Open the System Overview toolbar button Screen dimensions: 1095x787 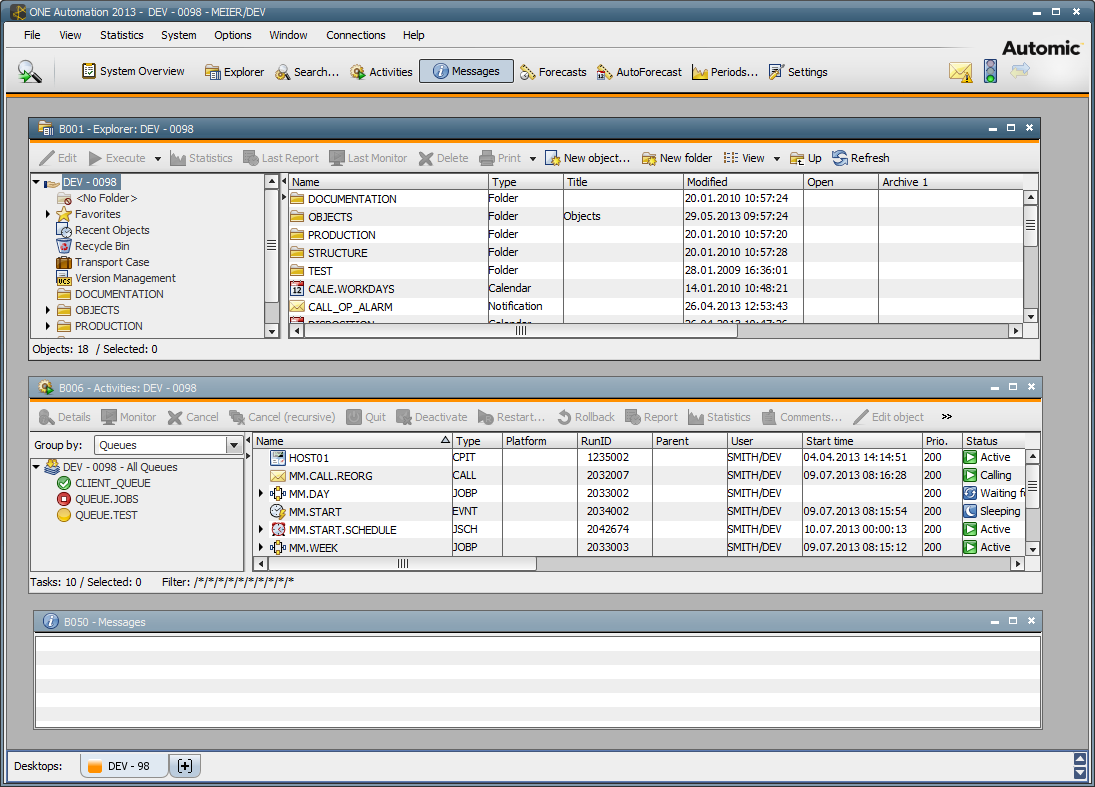[x=133, y=71]
